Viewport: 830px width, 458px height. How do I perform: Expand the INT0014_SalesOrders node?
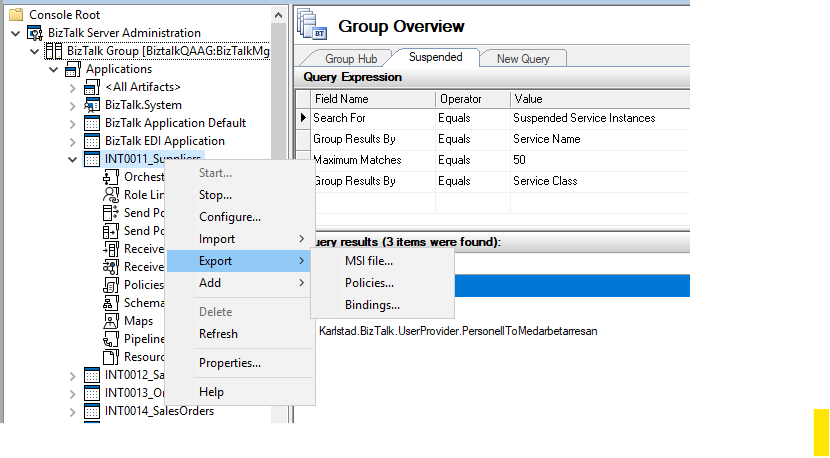[x=73, y=412]
